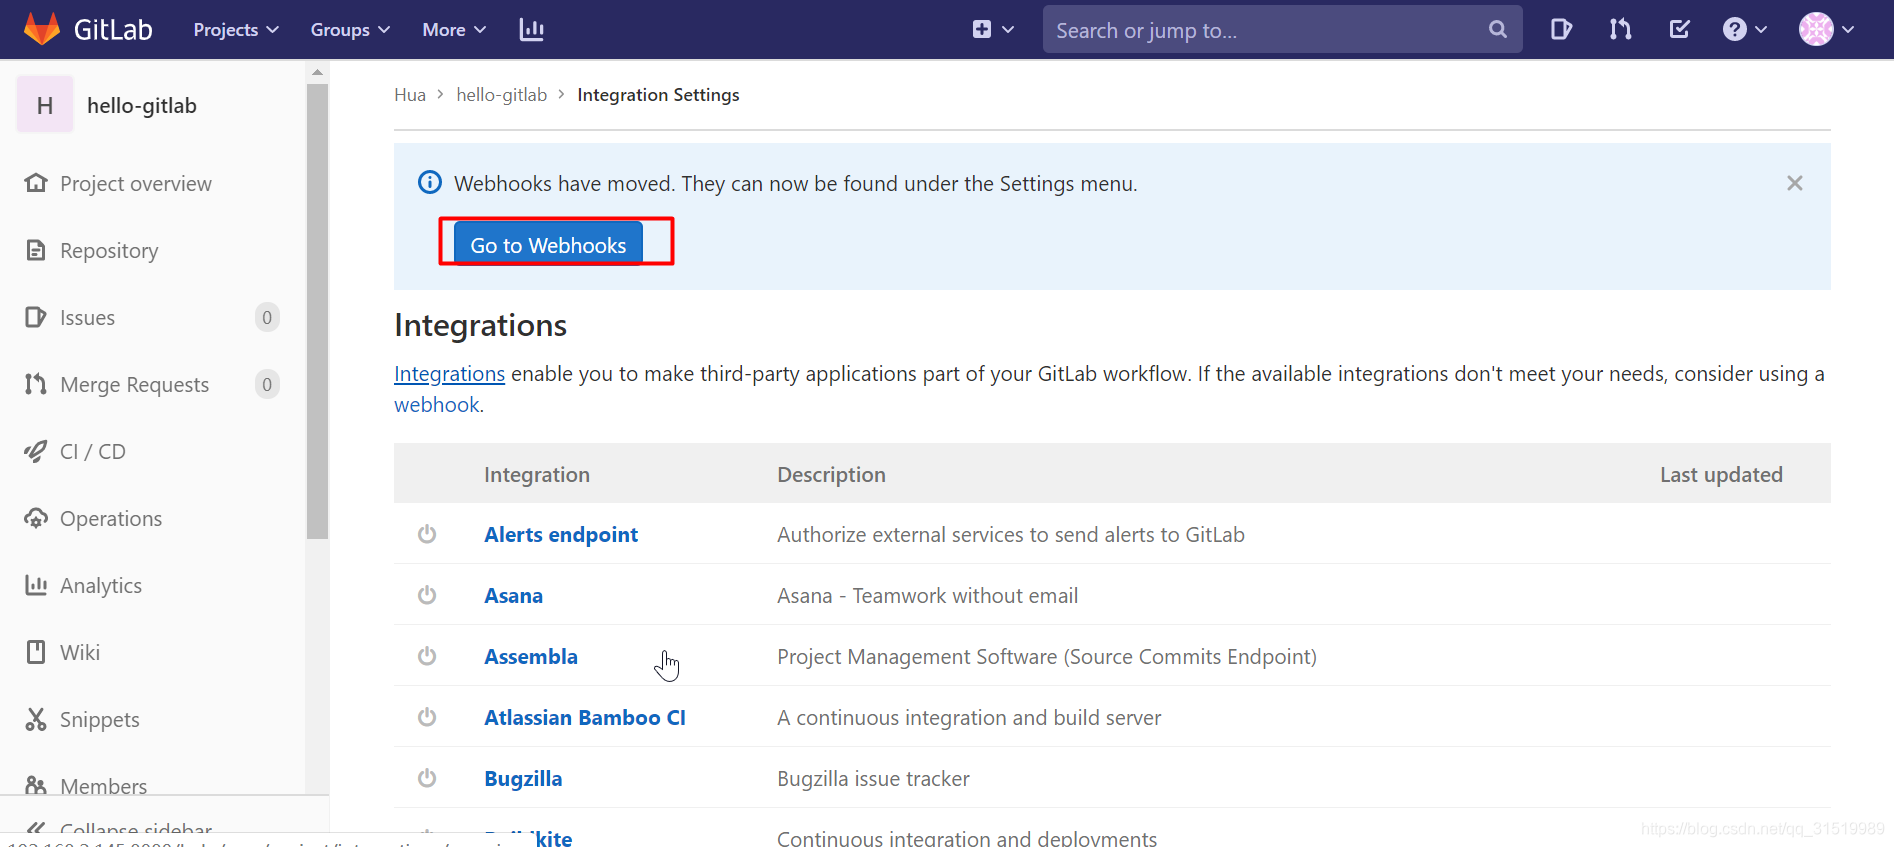Open the Groups dropdown menu

point(350,30)
